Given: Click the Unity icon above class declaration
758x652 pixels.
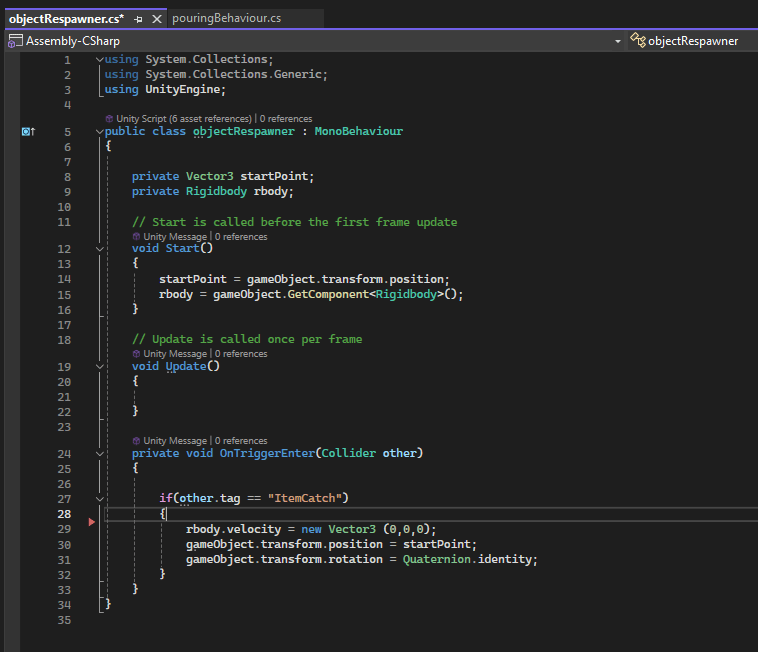Looking at the screenshot, I should (108, 119).
